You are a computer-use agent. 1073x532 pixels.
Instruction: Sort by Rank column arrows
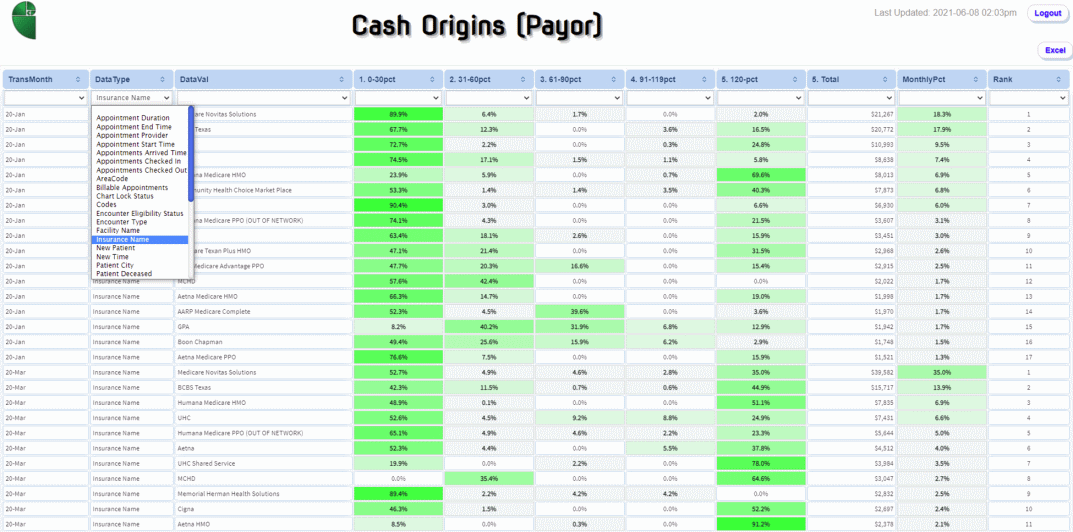point(1061,80)
